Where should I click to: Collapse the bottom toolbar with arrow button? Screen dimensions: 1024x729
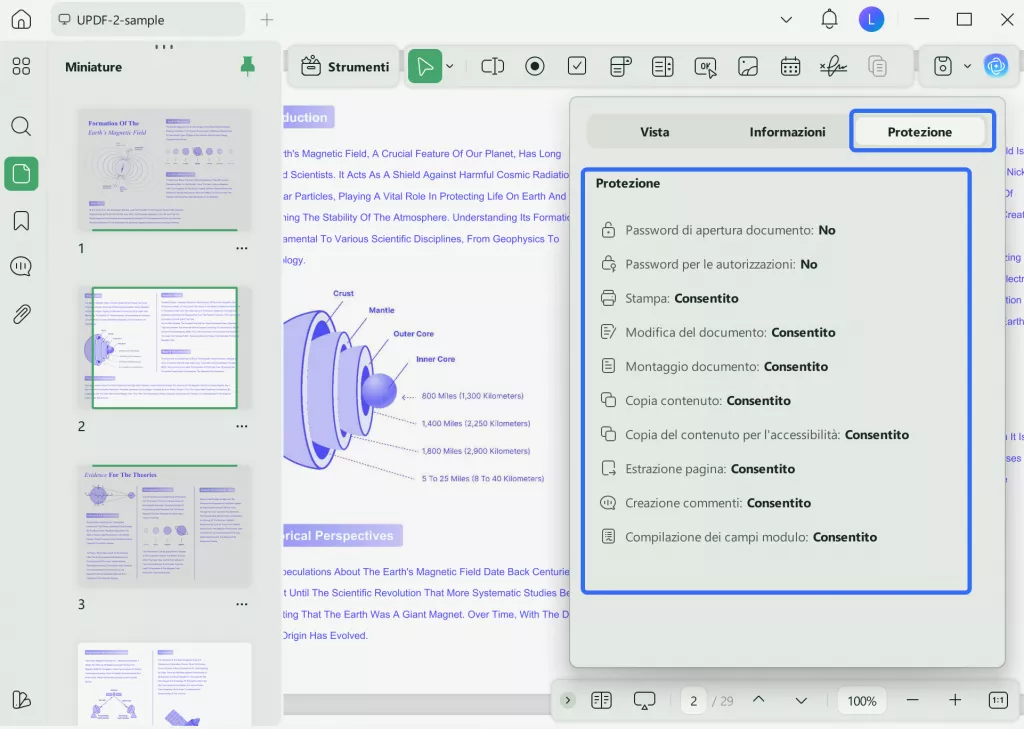tap(568, 700)
